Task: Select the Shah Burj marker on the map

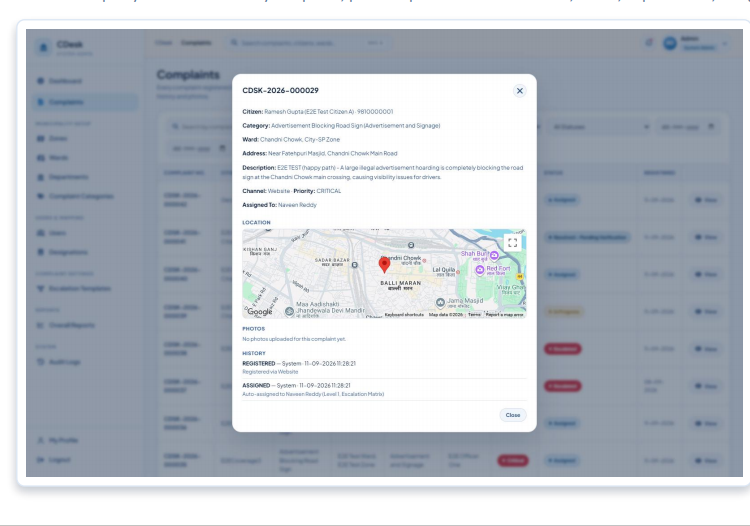Action: tap(494, 255)
